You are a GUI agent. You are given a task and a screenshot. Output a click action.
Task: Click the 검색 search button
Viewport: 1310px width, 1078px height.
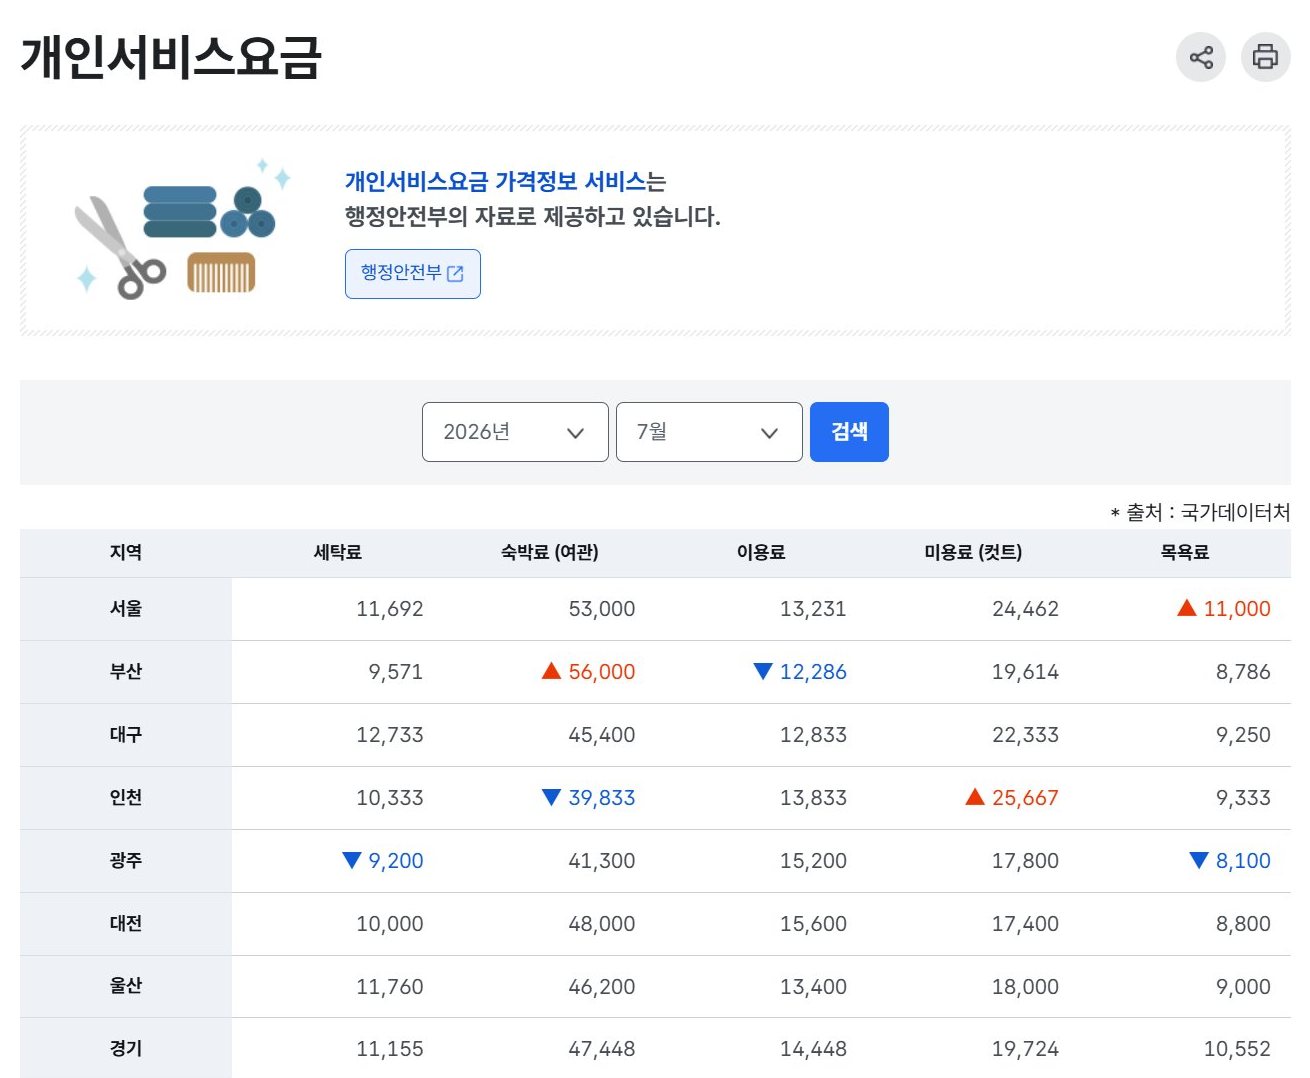tap(849, 432)
